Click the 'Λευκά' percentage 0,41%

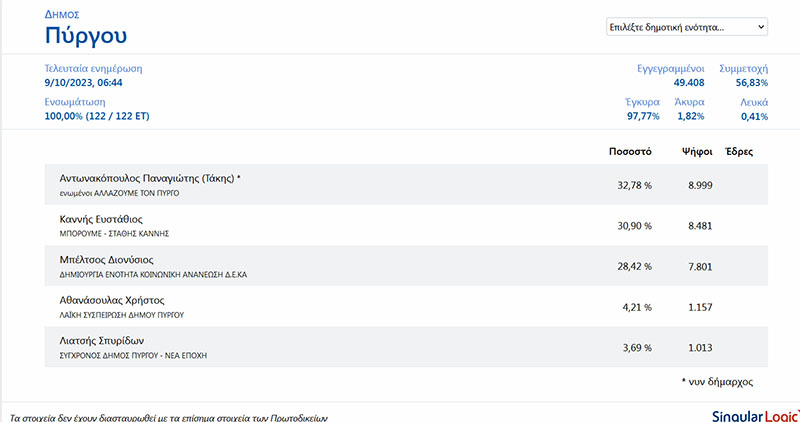754,116
